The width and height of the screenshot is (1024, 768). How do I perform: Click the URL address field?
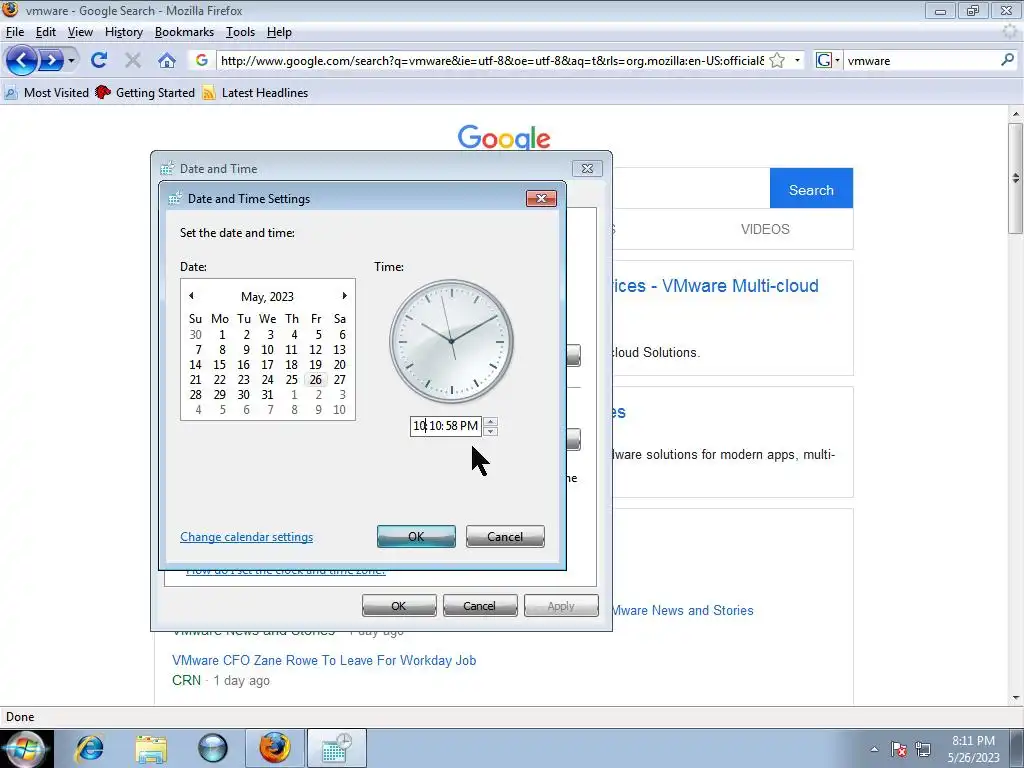point(492,61)
